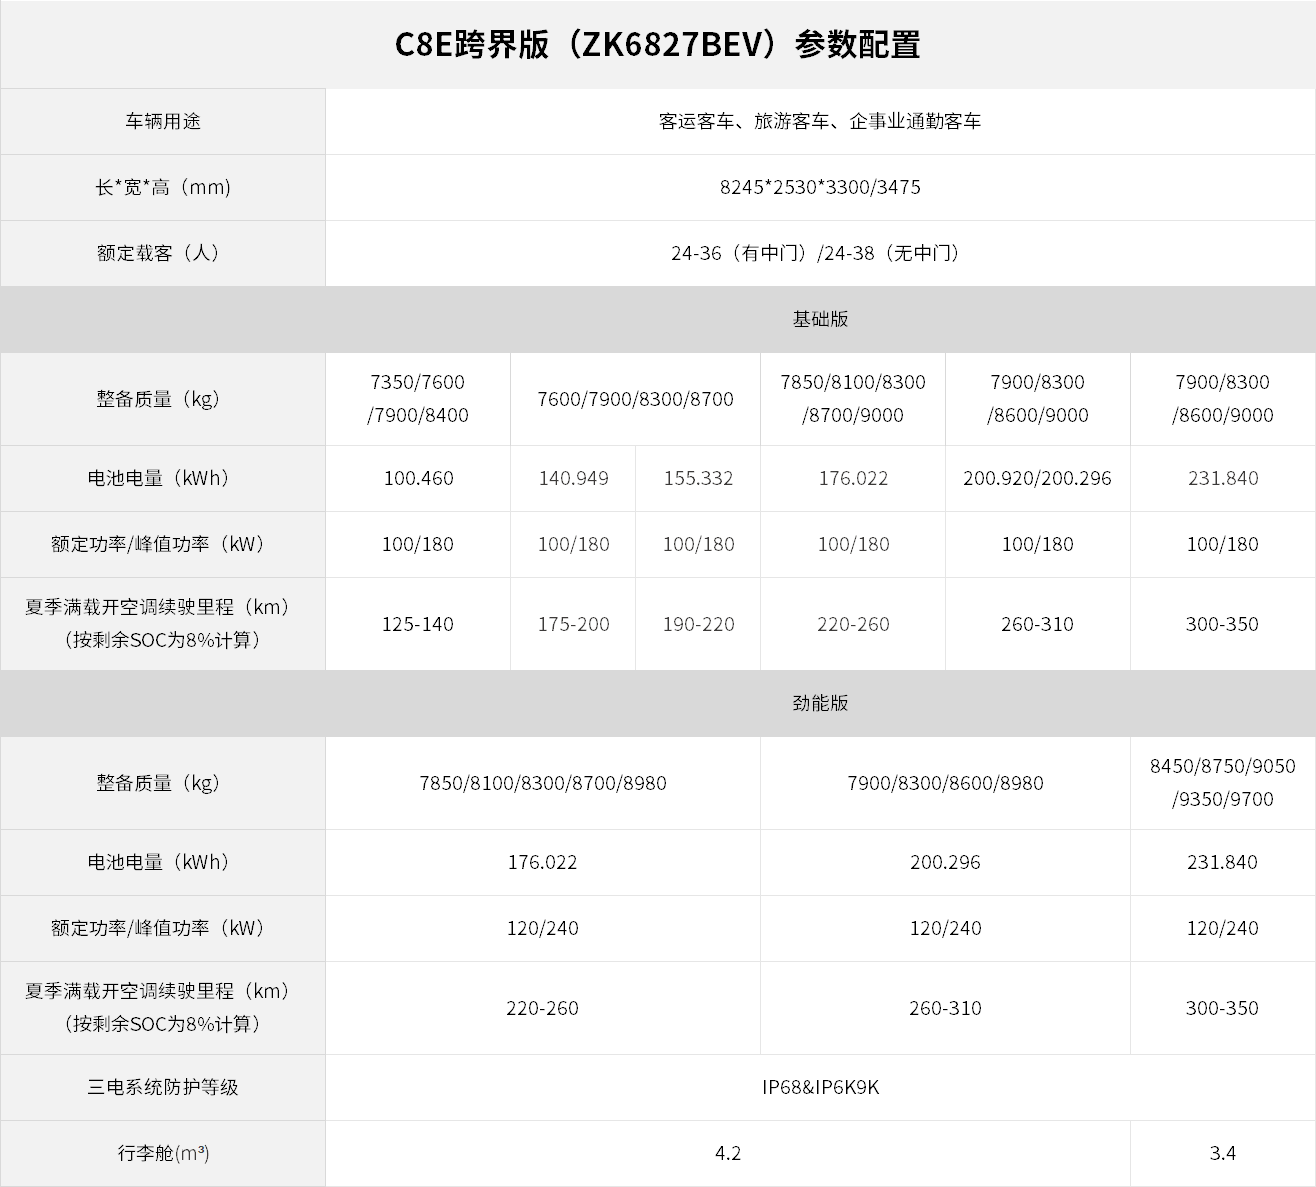Select the 7850/8100/8300/8700/8980 weight cell

(543, 783)
